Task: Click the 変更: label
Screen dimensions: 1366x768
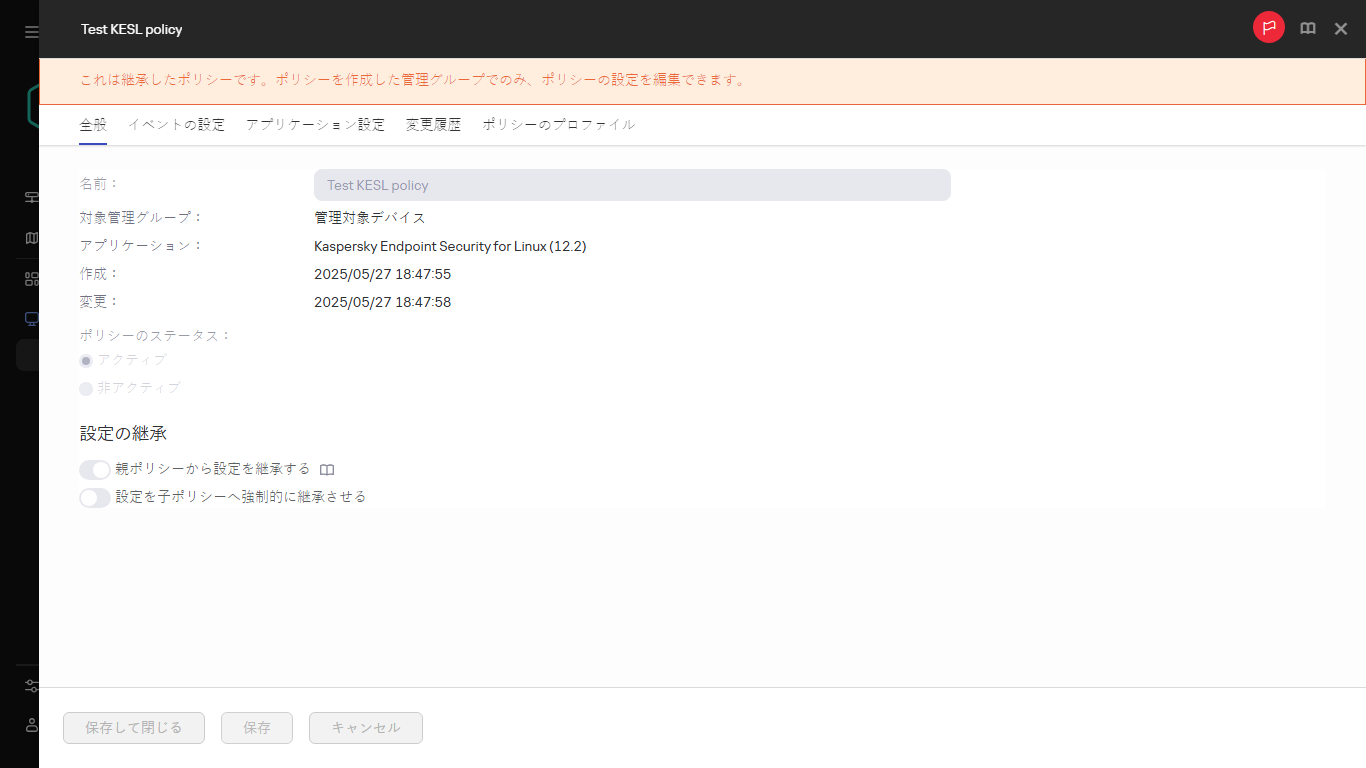Action: click(100, 301)
